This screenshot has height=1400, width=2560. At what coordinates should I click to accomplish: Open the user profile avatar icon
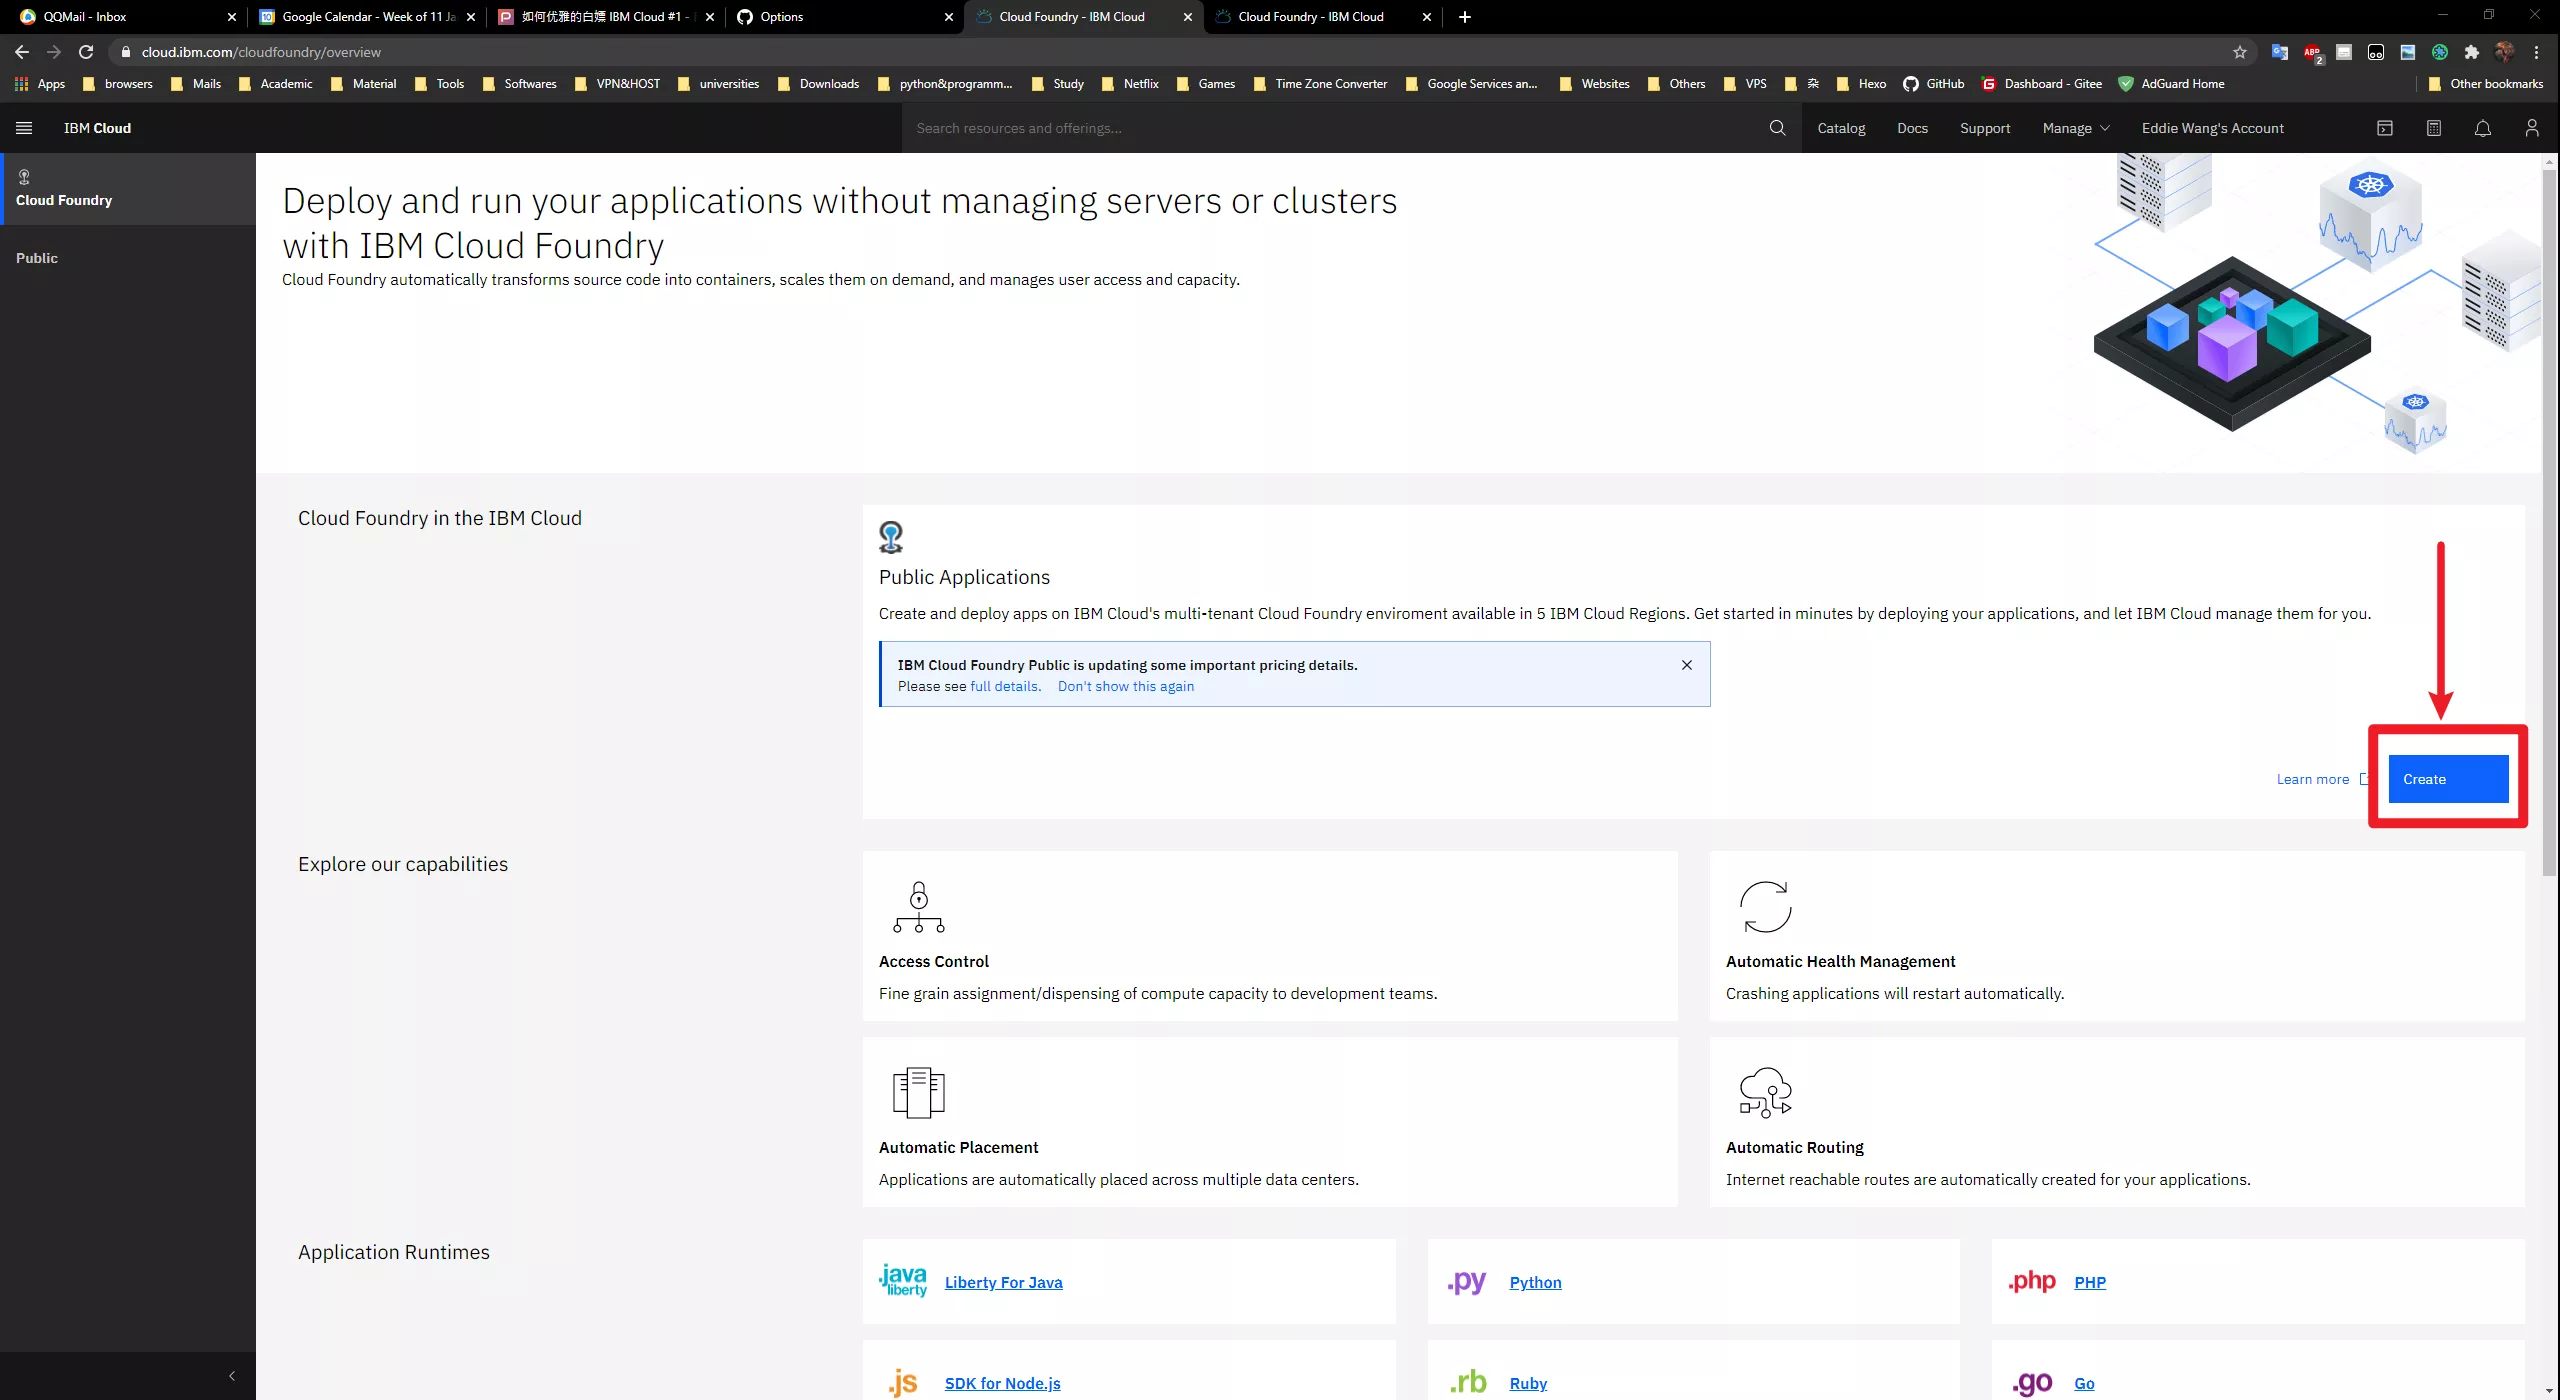point(2532,128)
